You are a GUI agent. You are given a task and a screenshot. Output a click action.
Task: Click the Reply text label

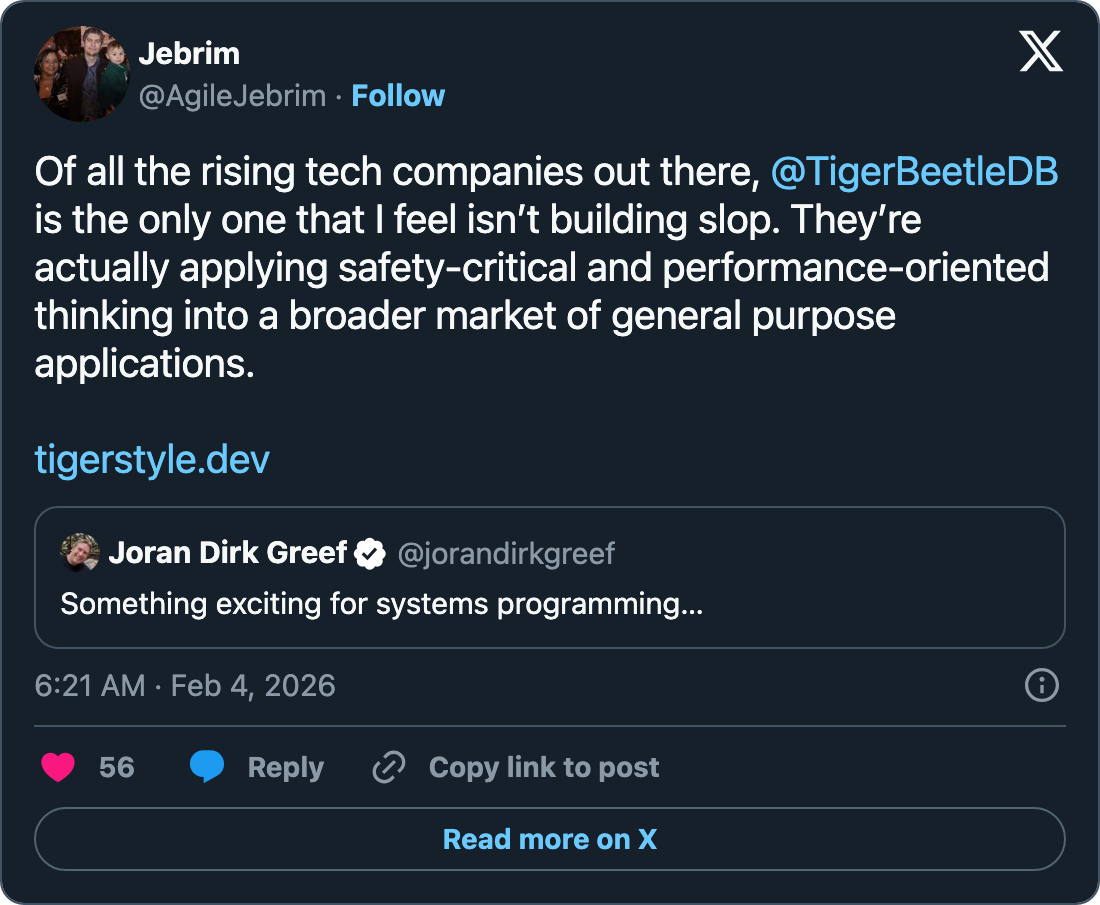click(x=285, y=767)
